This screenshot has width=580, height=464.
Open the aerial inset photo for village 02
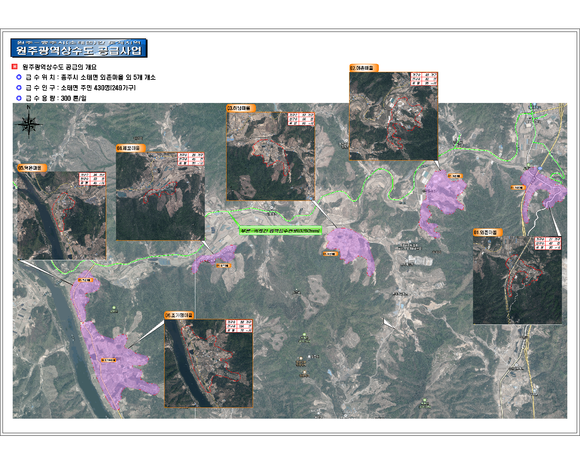[x=394, y=116]
